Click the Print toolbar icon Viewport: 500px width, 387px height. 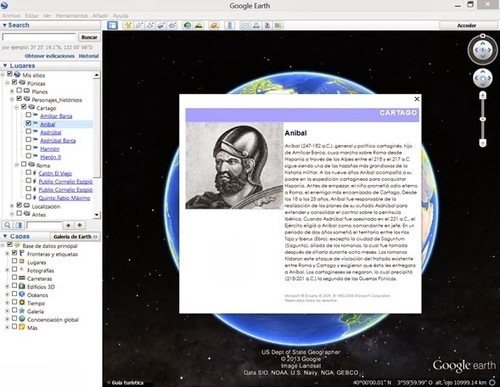point(256,25)
